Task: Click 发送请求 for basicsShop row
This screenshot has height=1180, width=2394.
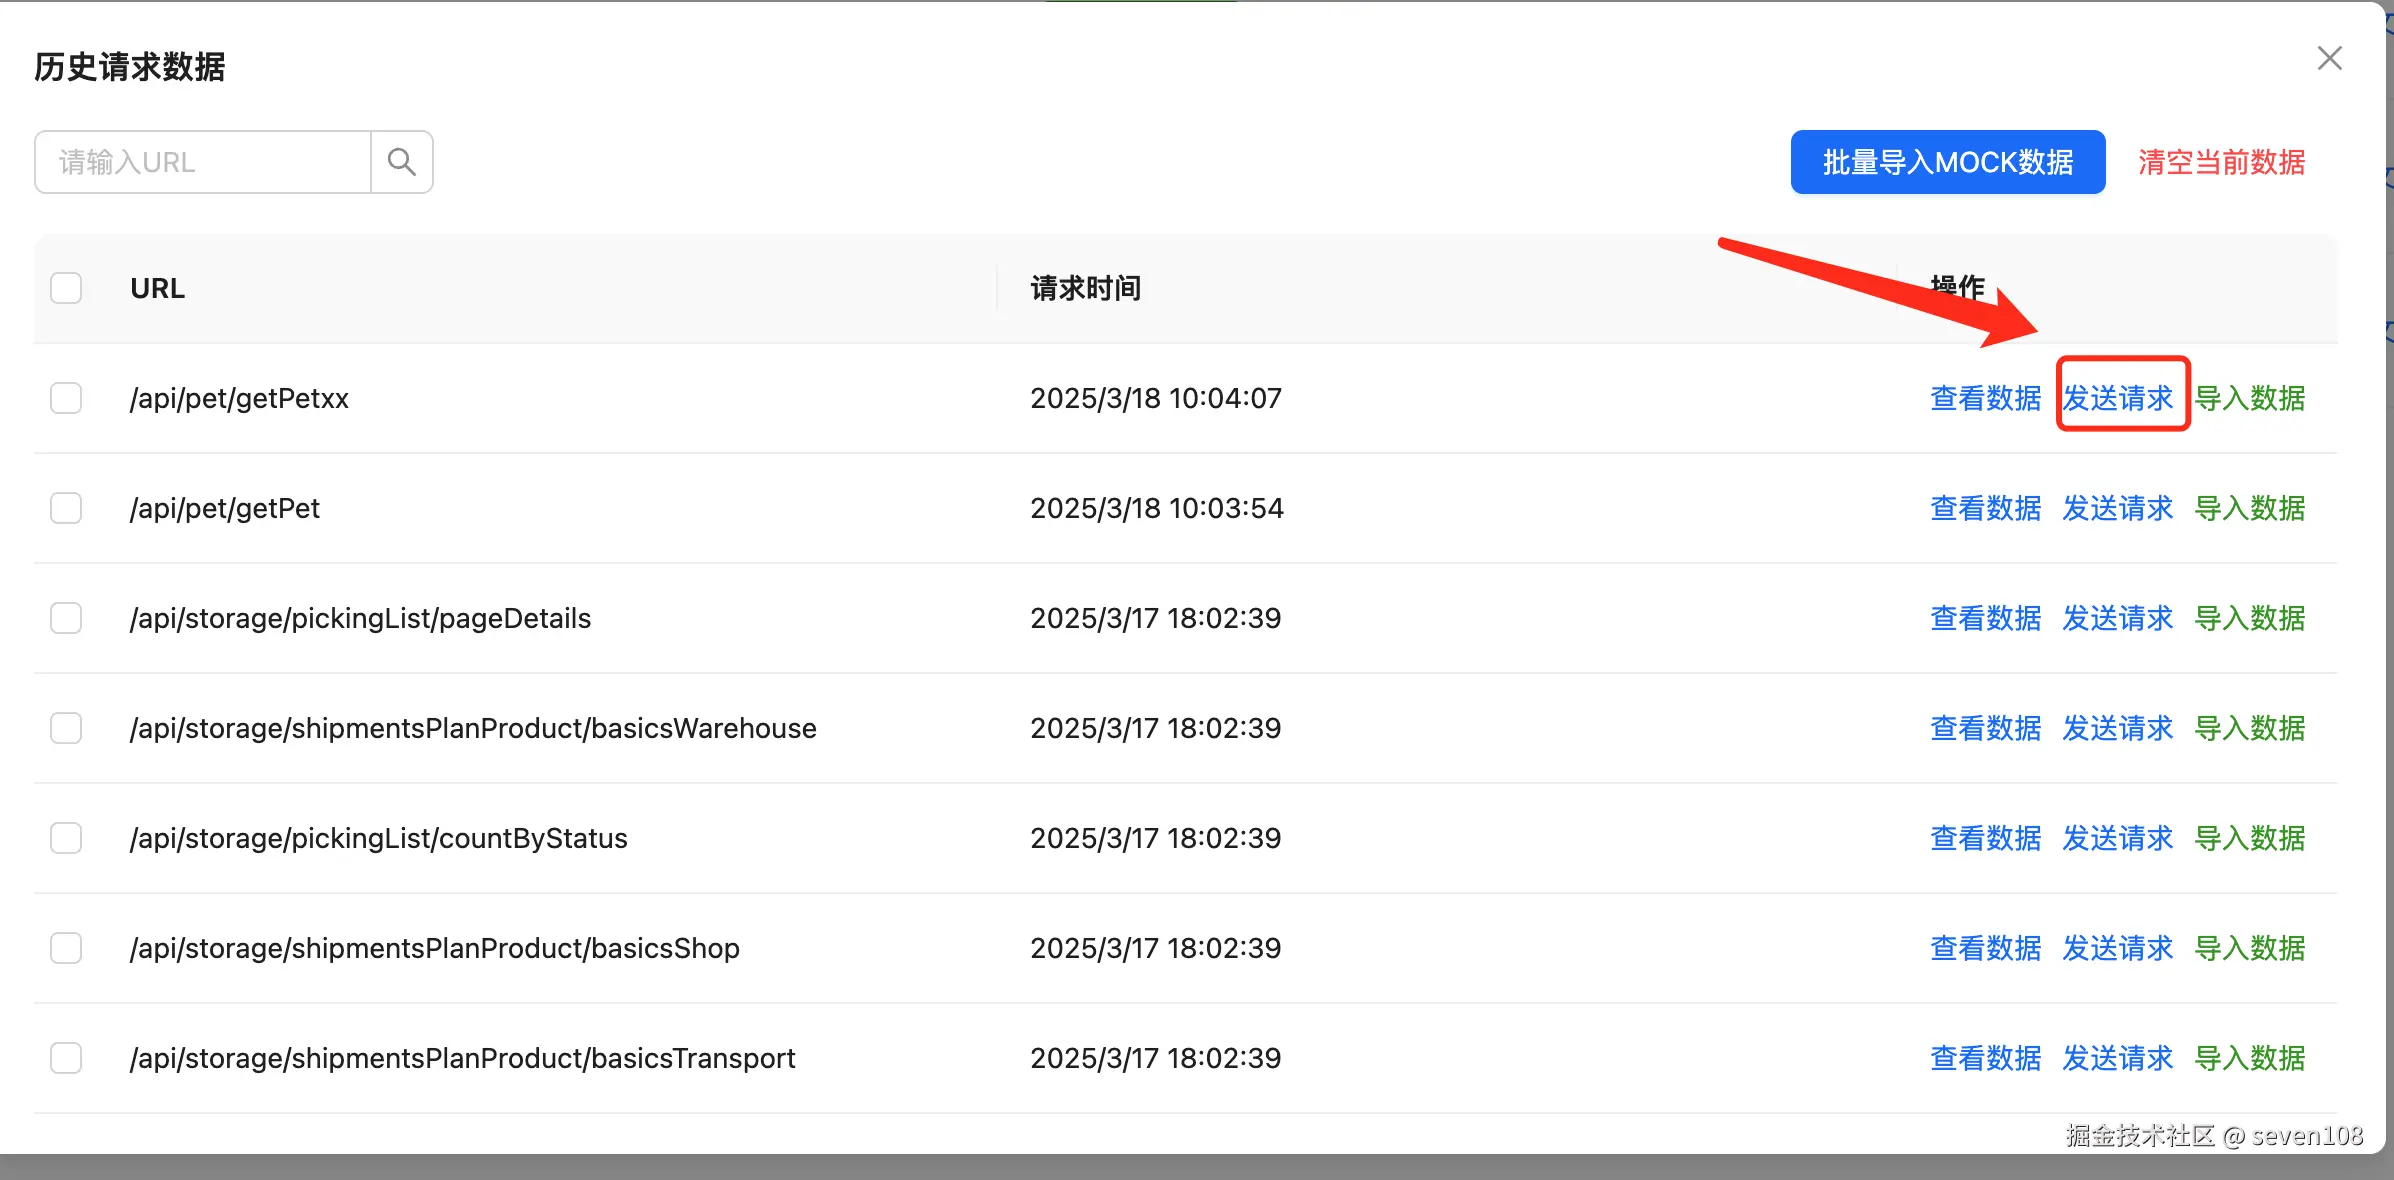Action: point(2118,948)
